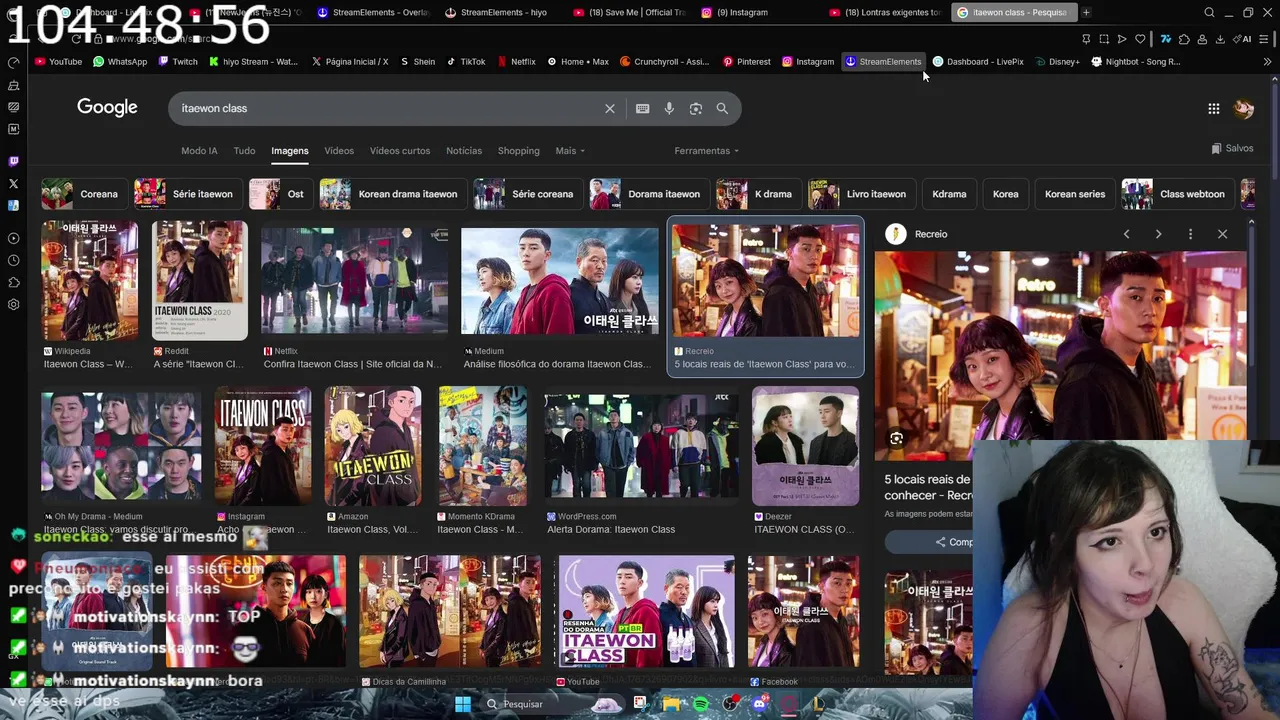Open the browser downloads icon
The width and height of the screenshot is (1280, 720).
click(1220, 39)
